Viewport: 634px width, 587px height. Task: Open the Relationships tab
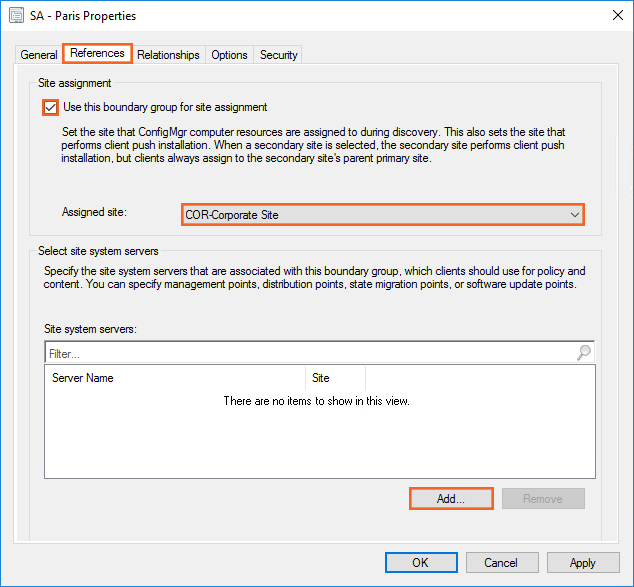pyautogui.click(x=168, y=55)
